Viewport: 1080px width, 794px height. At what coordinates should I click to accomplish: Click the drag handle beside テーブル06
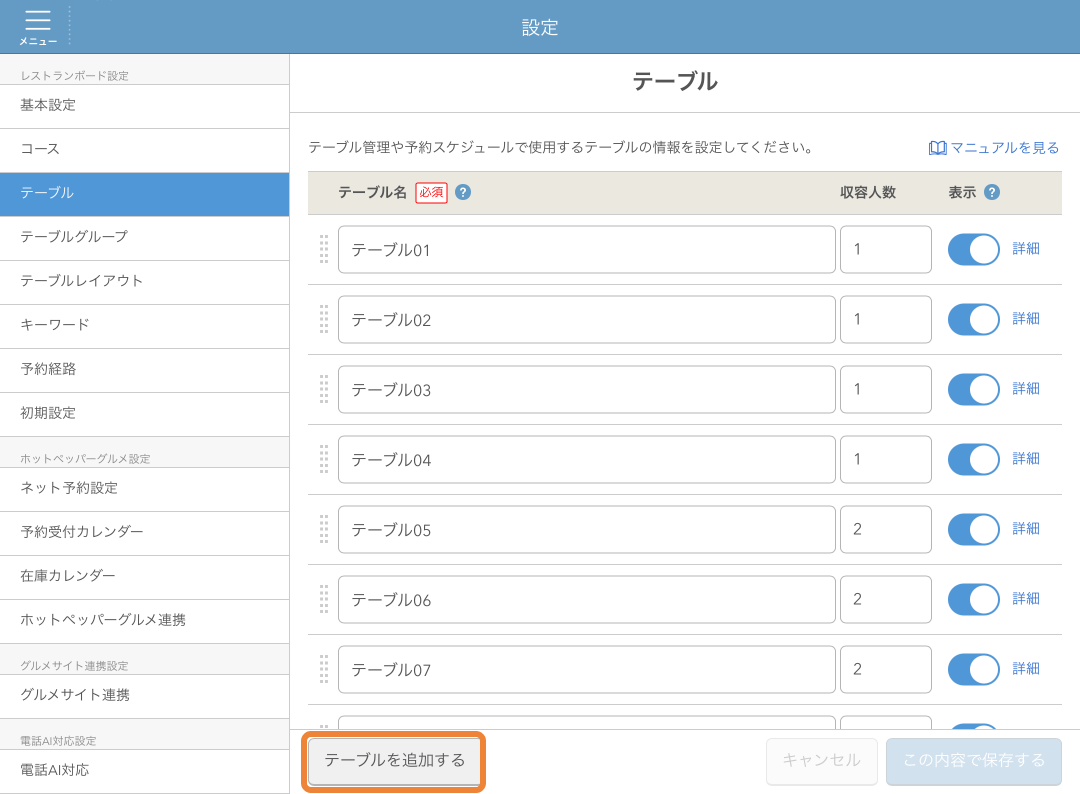(324, 599)
